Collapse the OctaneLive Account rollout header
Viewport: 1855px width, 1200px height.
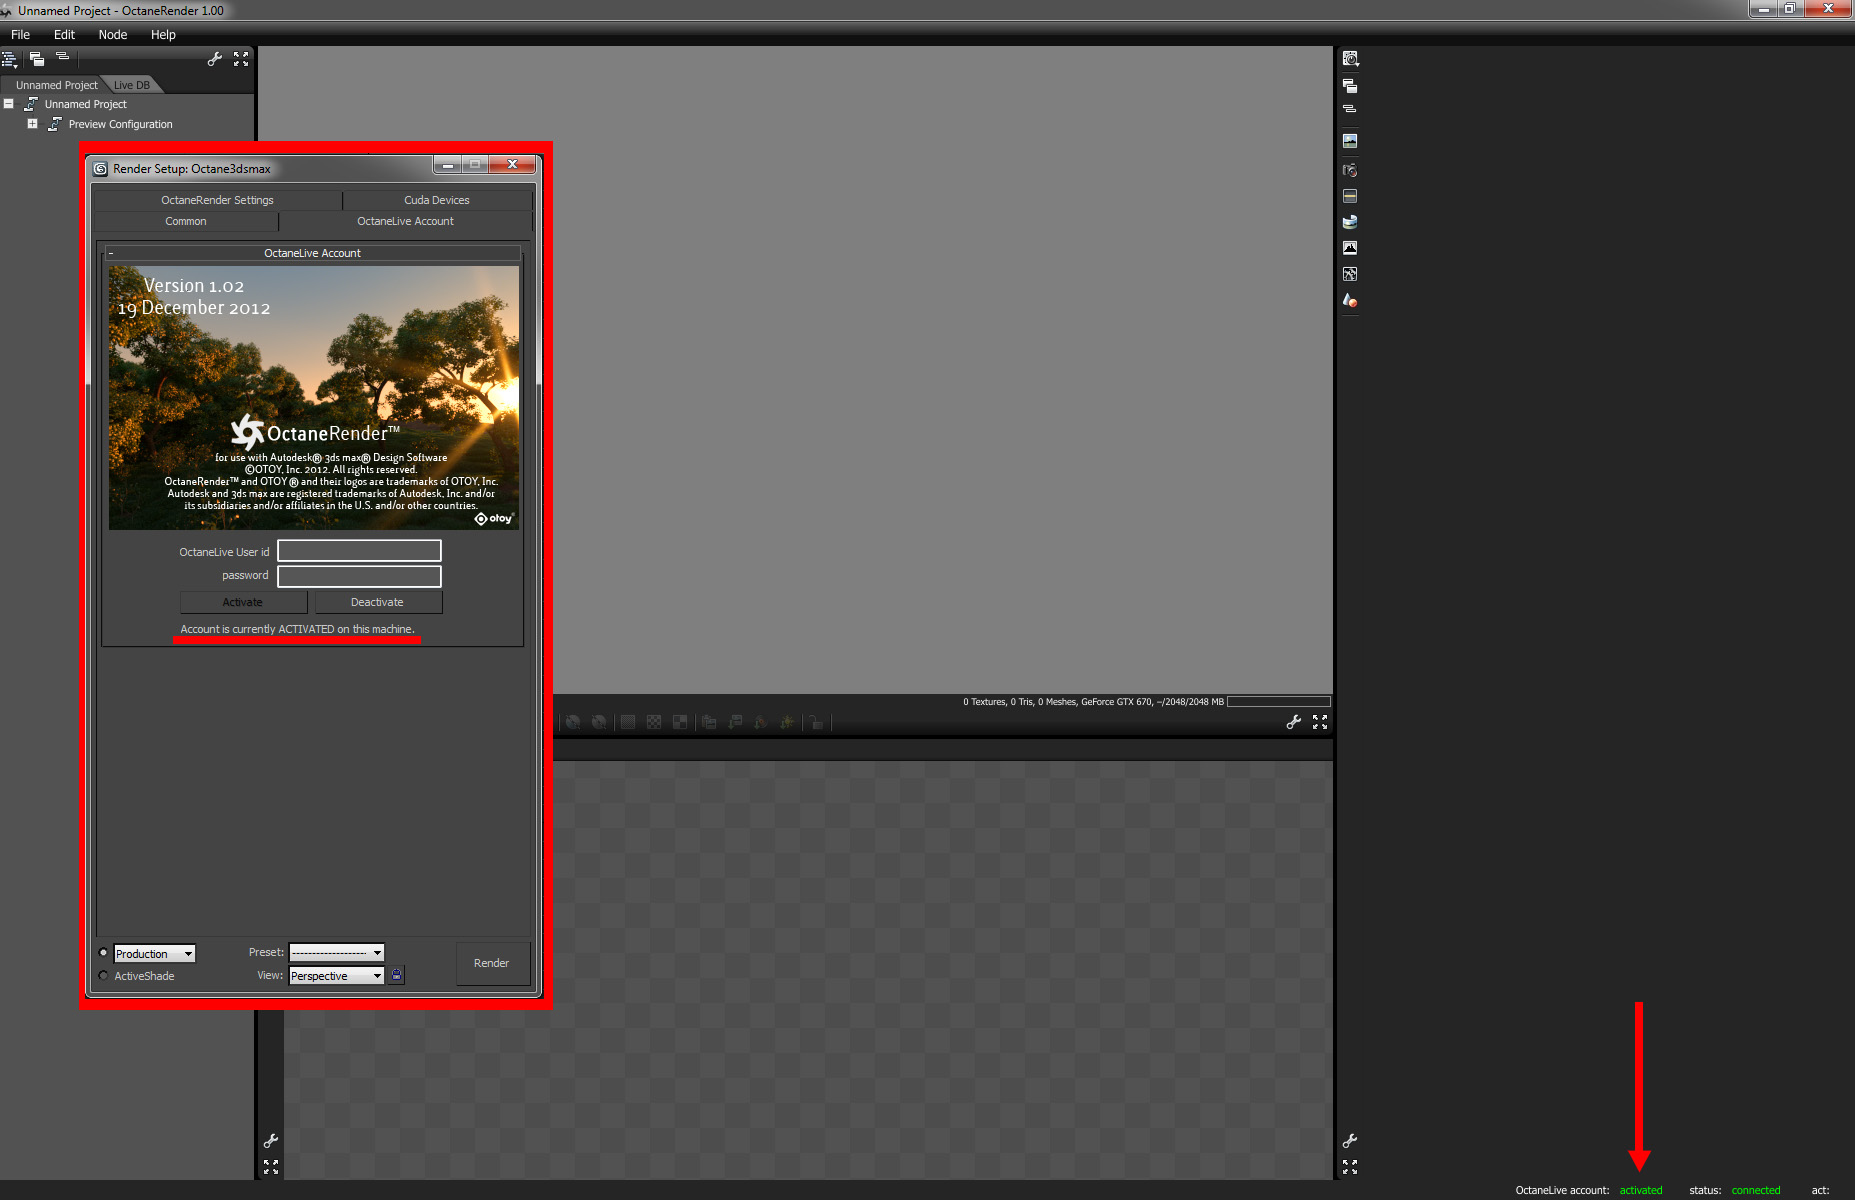point(312,253)
